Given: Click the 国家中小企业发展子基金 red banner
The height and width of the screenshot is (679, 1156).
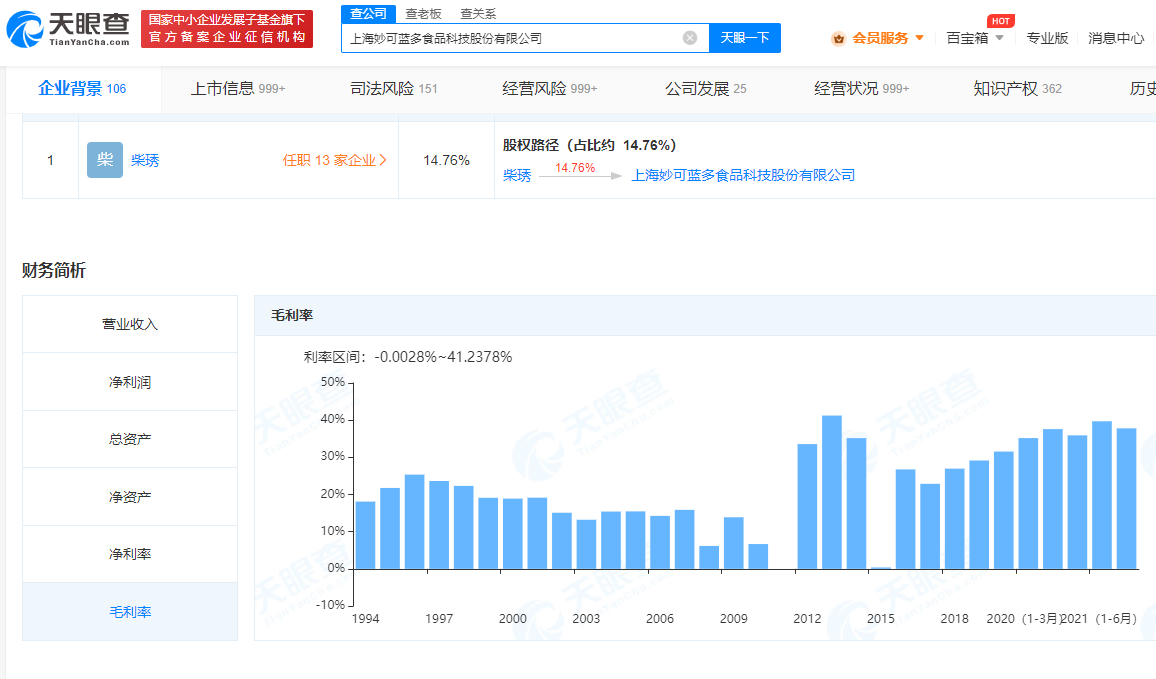Looking at the screenshot, I should 227,29.
